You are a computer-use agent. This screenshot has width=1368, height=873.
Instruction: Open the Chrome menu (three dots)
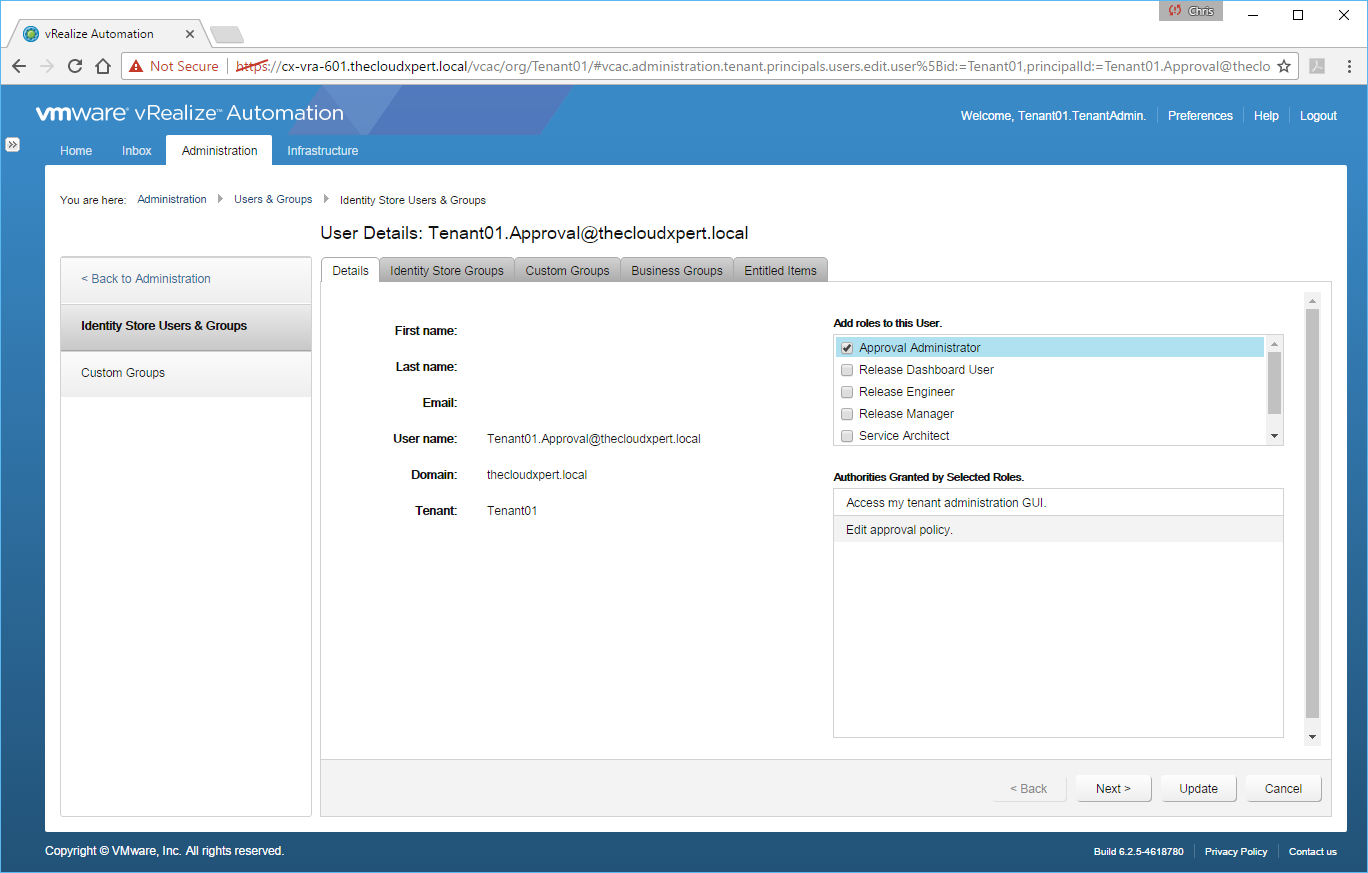click(x=1347, y=66)
